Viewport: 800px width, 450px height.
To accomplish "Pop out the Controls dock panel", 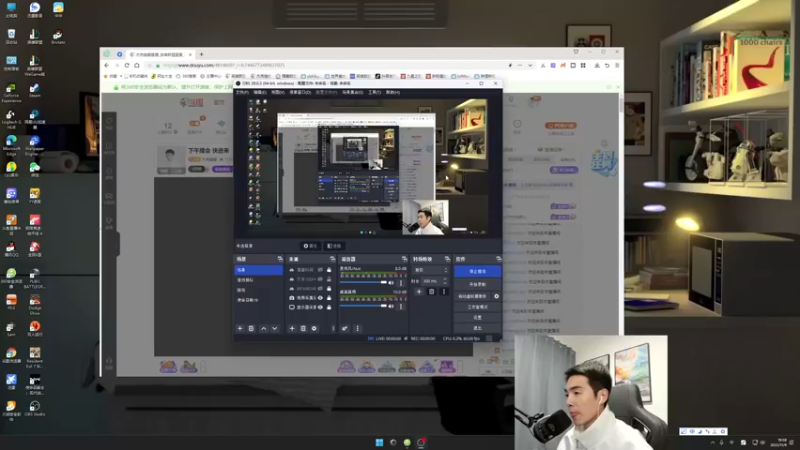I will tap(499, 259).
